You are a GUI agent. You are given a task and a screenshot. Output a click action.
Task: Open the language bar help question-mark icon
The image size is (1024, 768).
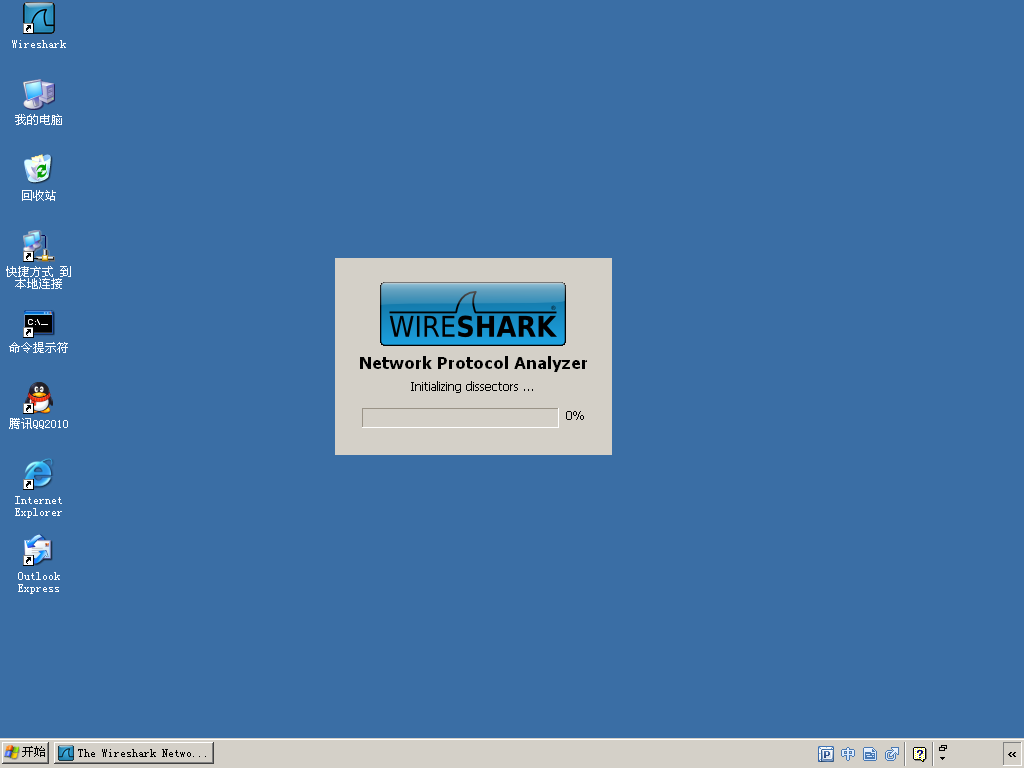pyautogui.click(x=920, y=754)
